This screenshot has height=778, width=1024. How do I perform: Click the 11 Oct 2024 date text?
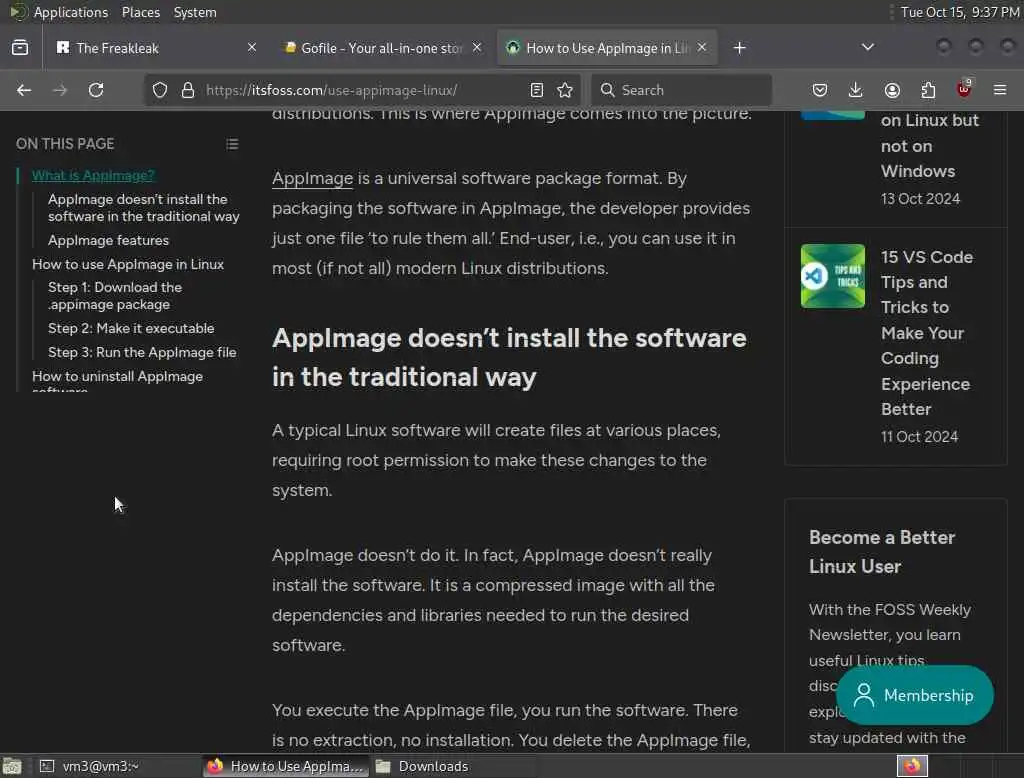[920, 436]
